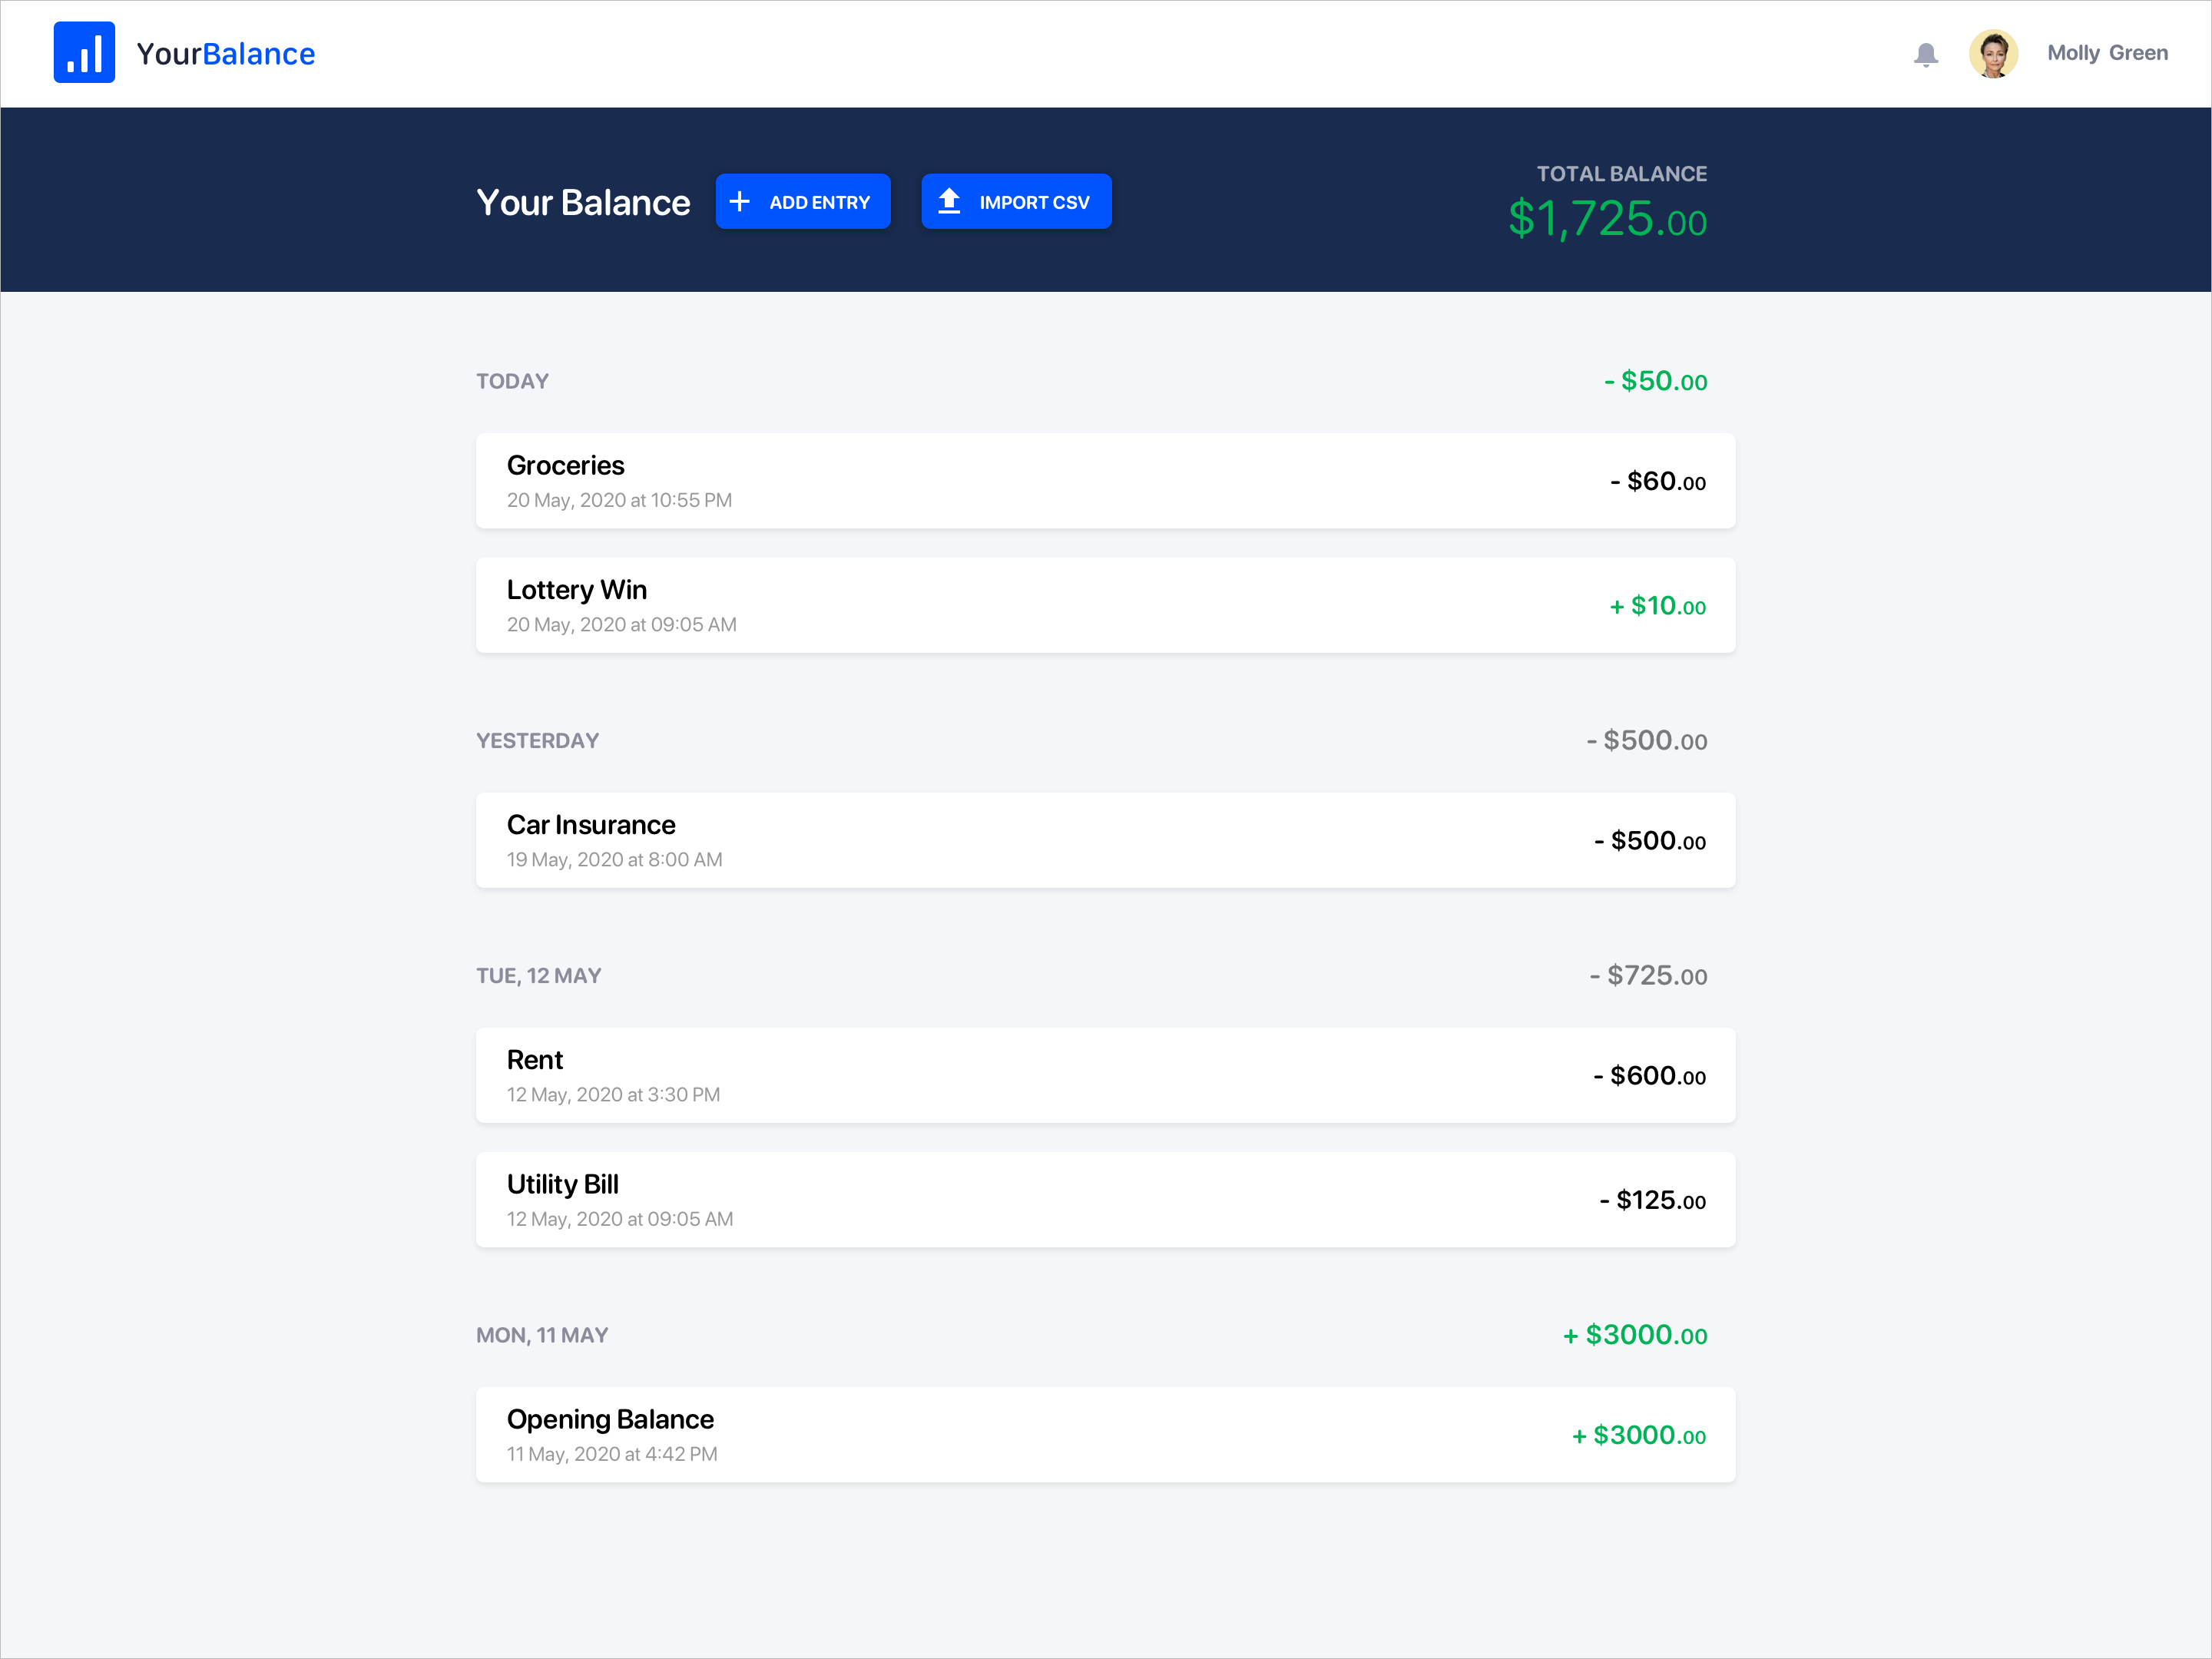Click the upload arrow icon on Import CSV
This screenshot has width=2212, height=1659.
(949, 202)
